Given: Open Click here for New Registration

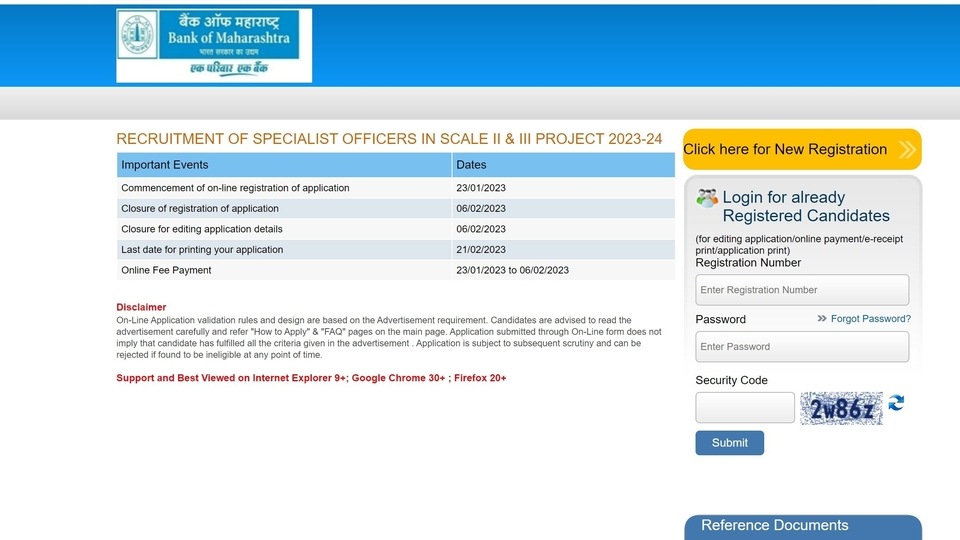Looking at the screenshot, I should pos(802,149).
